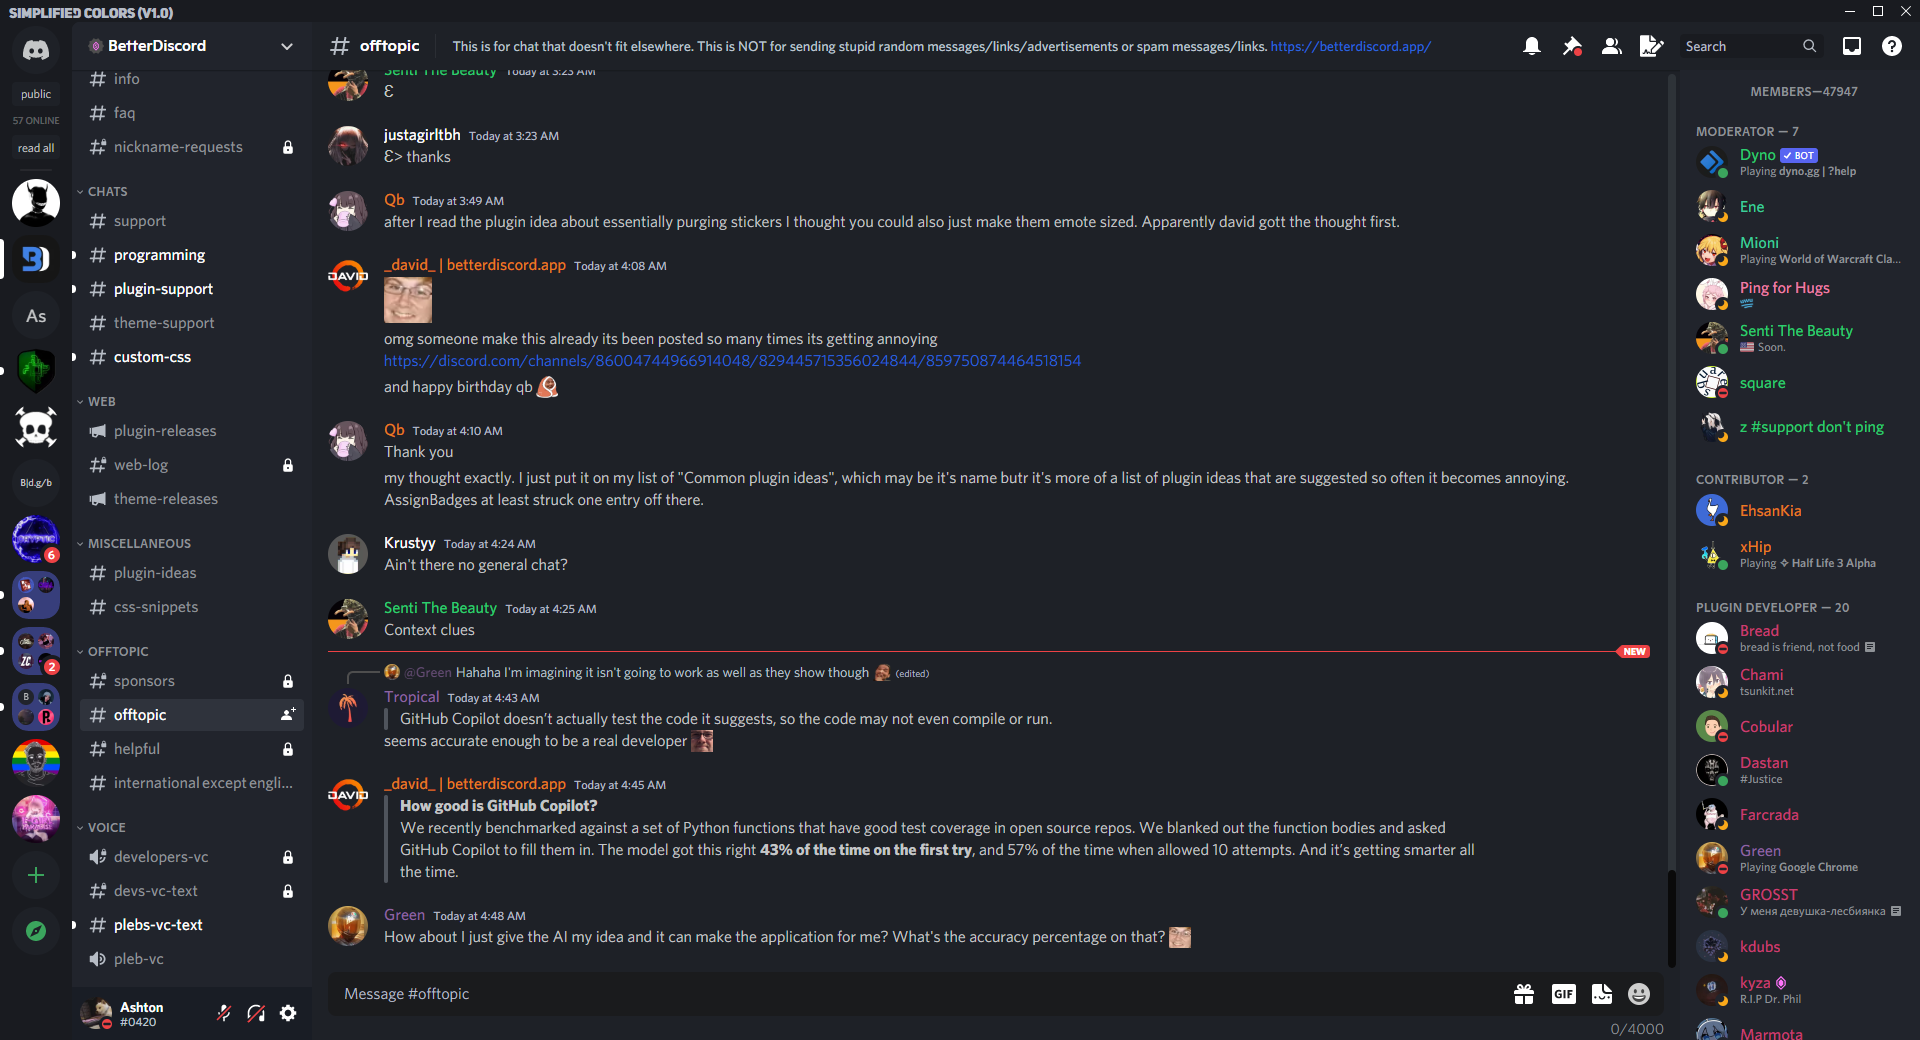The height and width of the screenshot is (1040, 1920).
Task: Open Discord help via the question mark icon
Action: 1893,46
